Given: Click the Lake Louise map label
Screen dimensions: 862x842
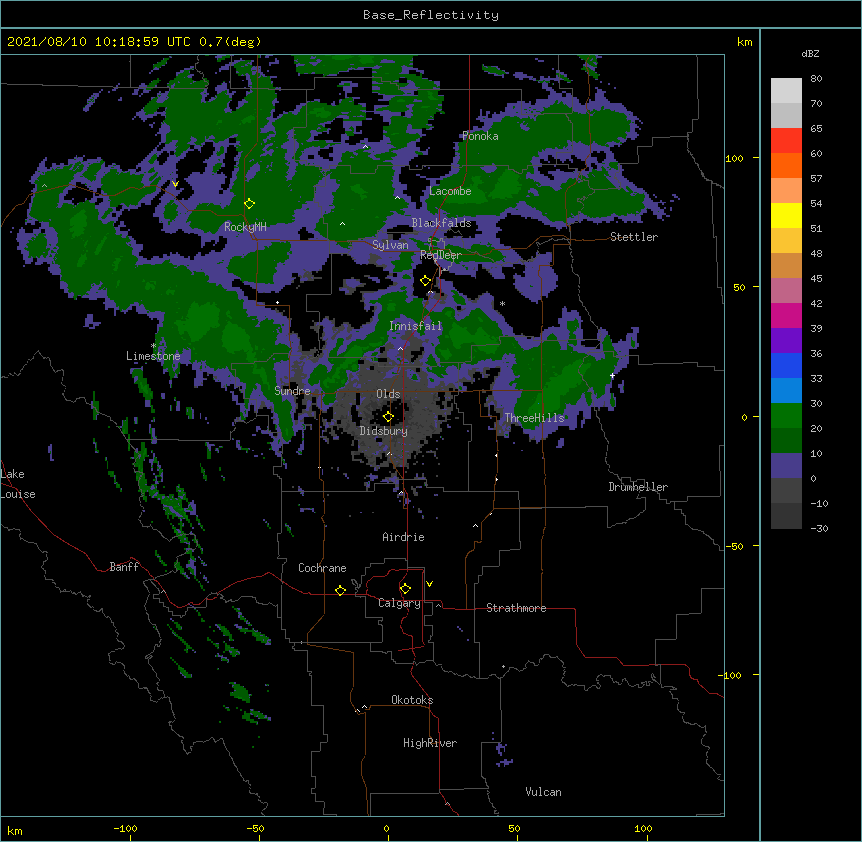Looking at the screenshot, I should pos(18,484).
